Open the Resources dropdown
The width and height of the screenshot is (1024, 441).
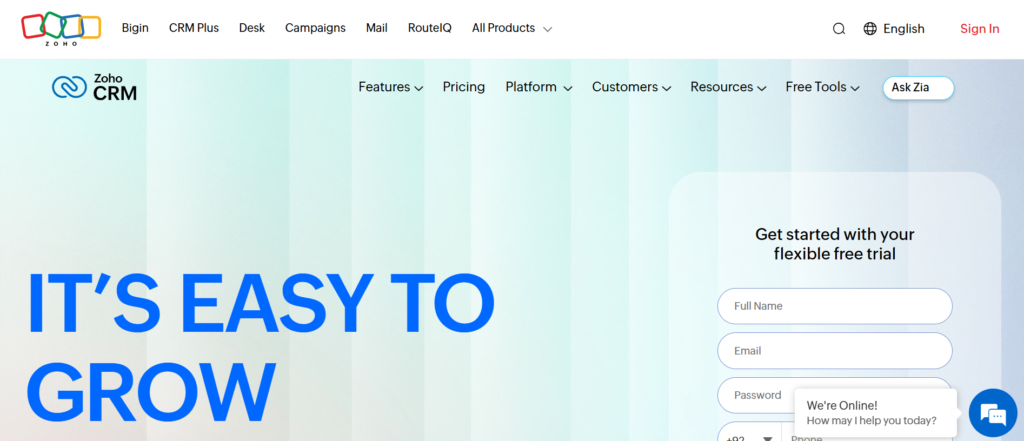pyautogui.click(x=728, y=87)
